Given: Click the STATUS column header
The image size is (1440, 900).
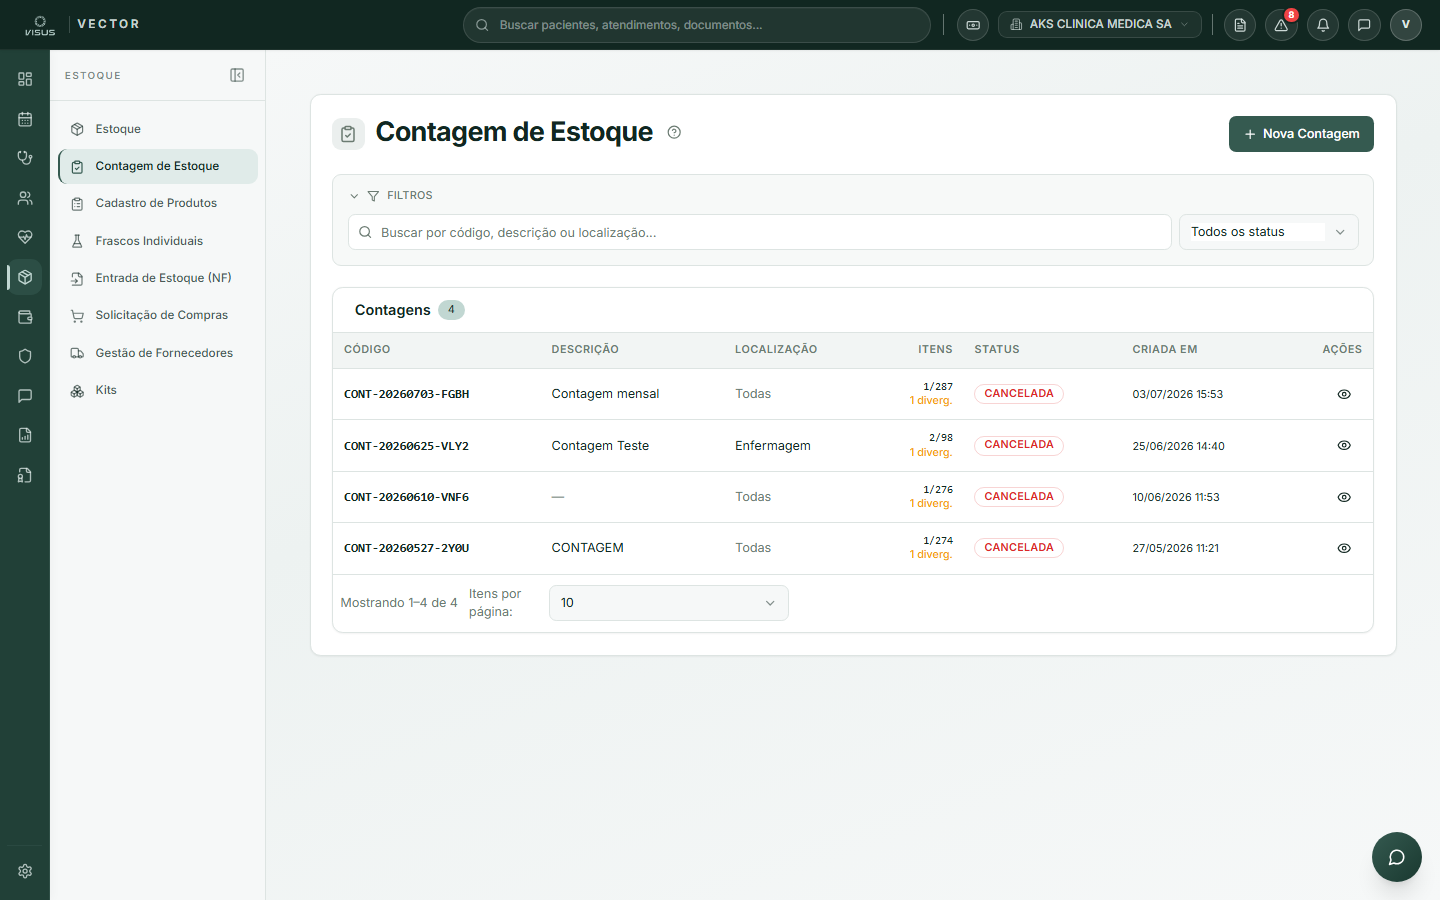Looking at the screenshot, I should (x=997, y=349).
